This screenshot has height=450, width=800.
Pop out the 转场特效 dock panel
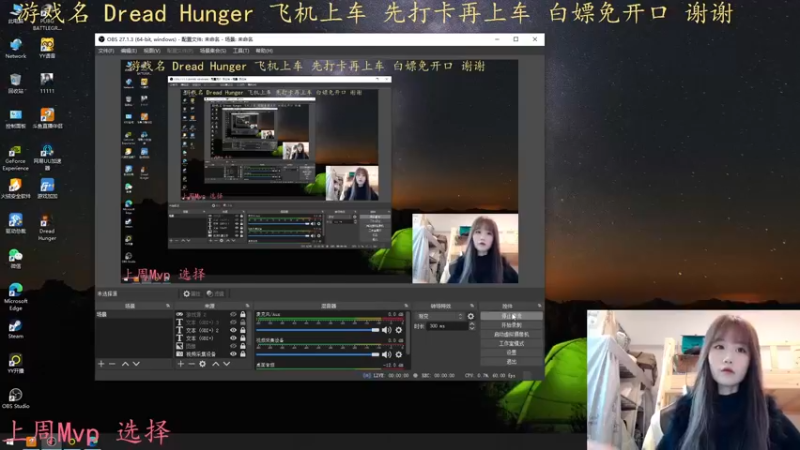pyautogui.click(x=472, y=306)
